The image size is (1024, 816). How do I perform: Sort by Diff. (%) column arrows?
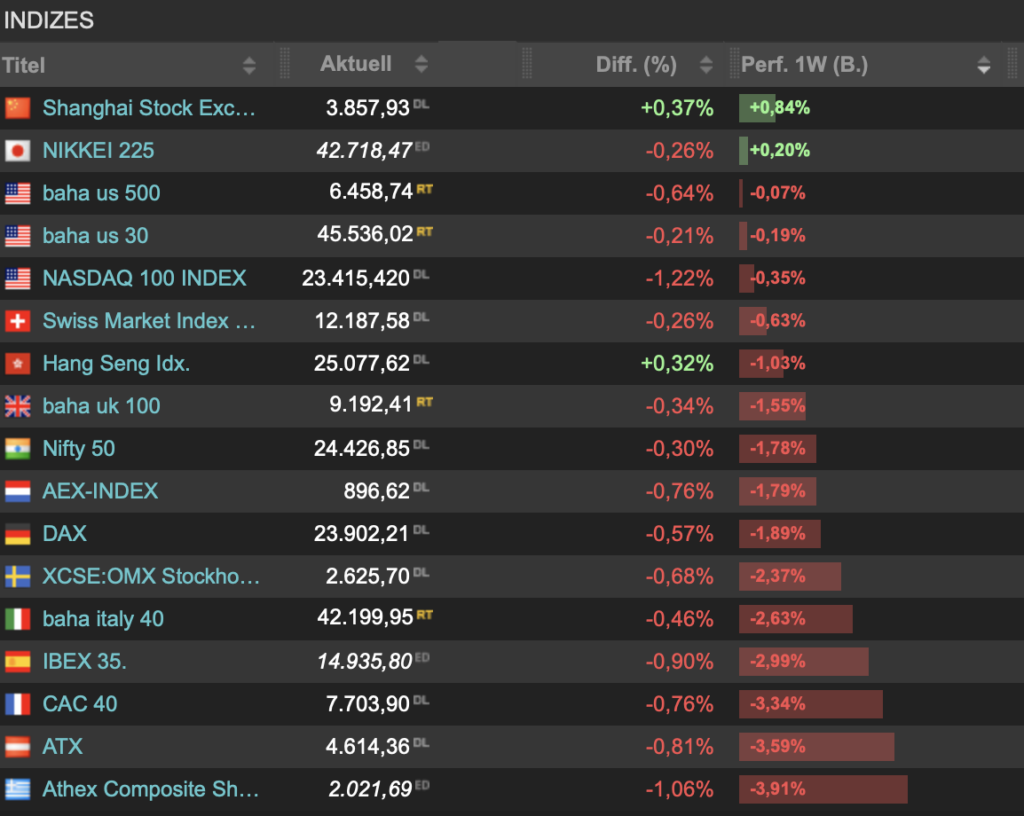point(706,65)
